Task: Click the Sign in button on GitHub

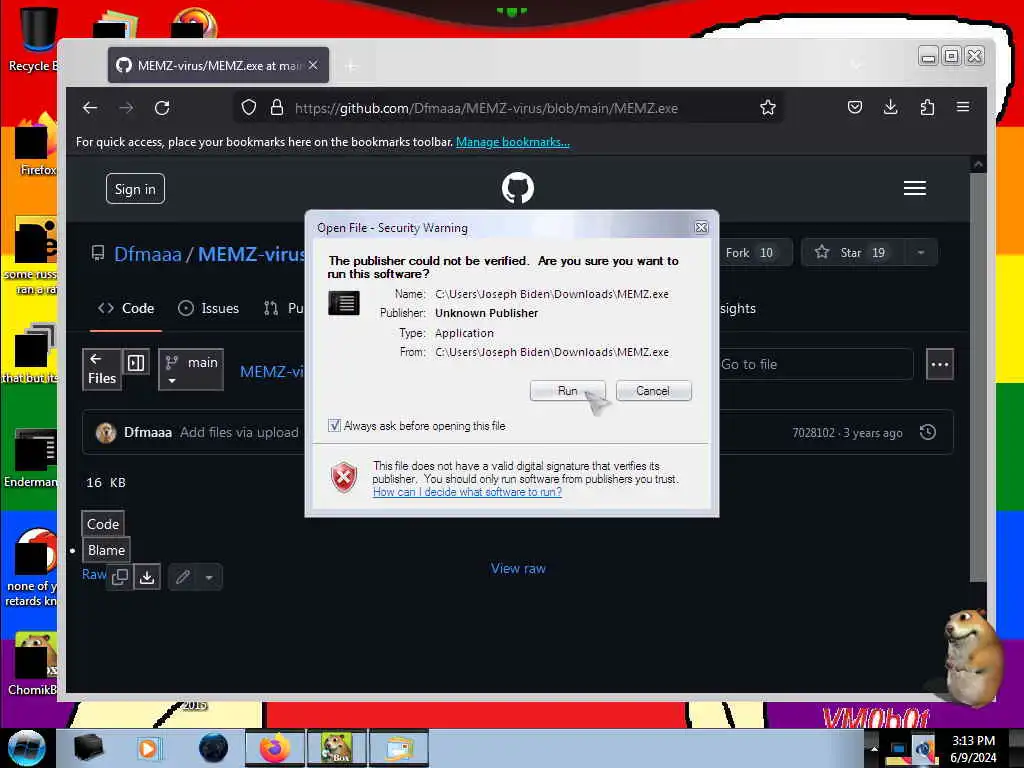Action: 135,189
